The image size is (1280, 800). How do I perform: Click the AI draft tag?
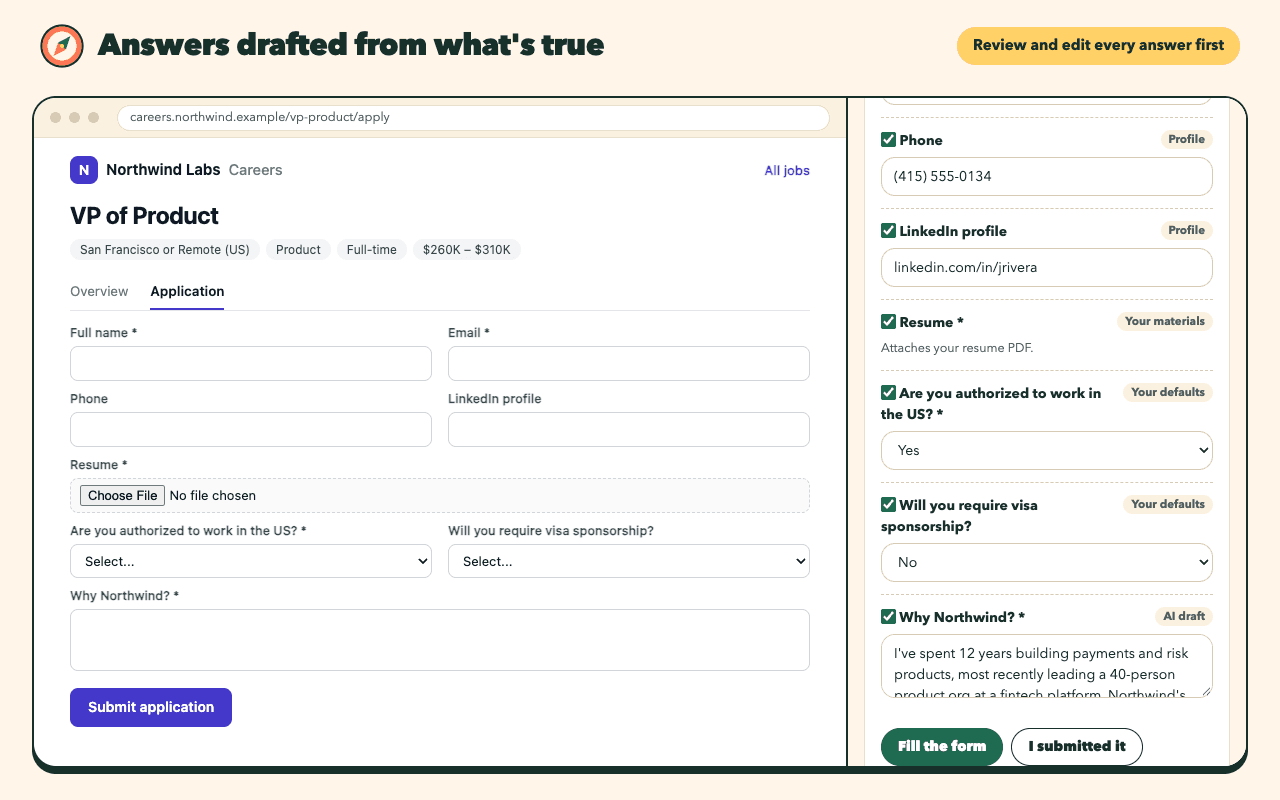coord(1184,616)
